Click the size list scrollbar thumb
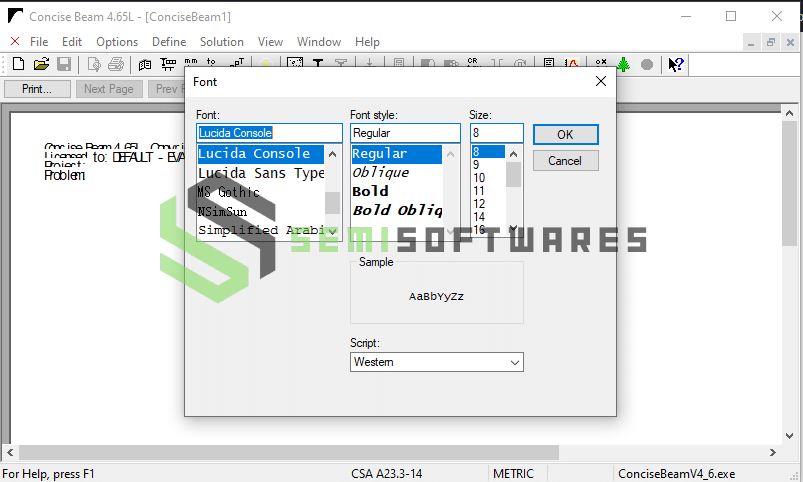 pos(514,175)
